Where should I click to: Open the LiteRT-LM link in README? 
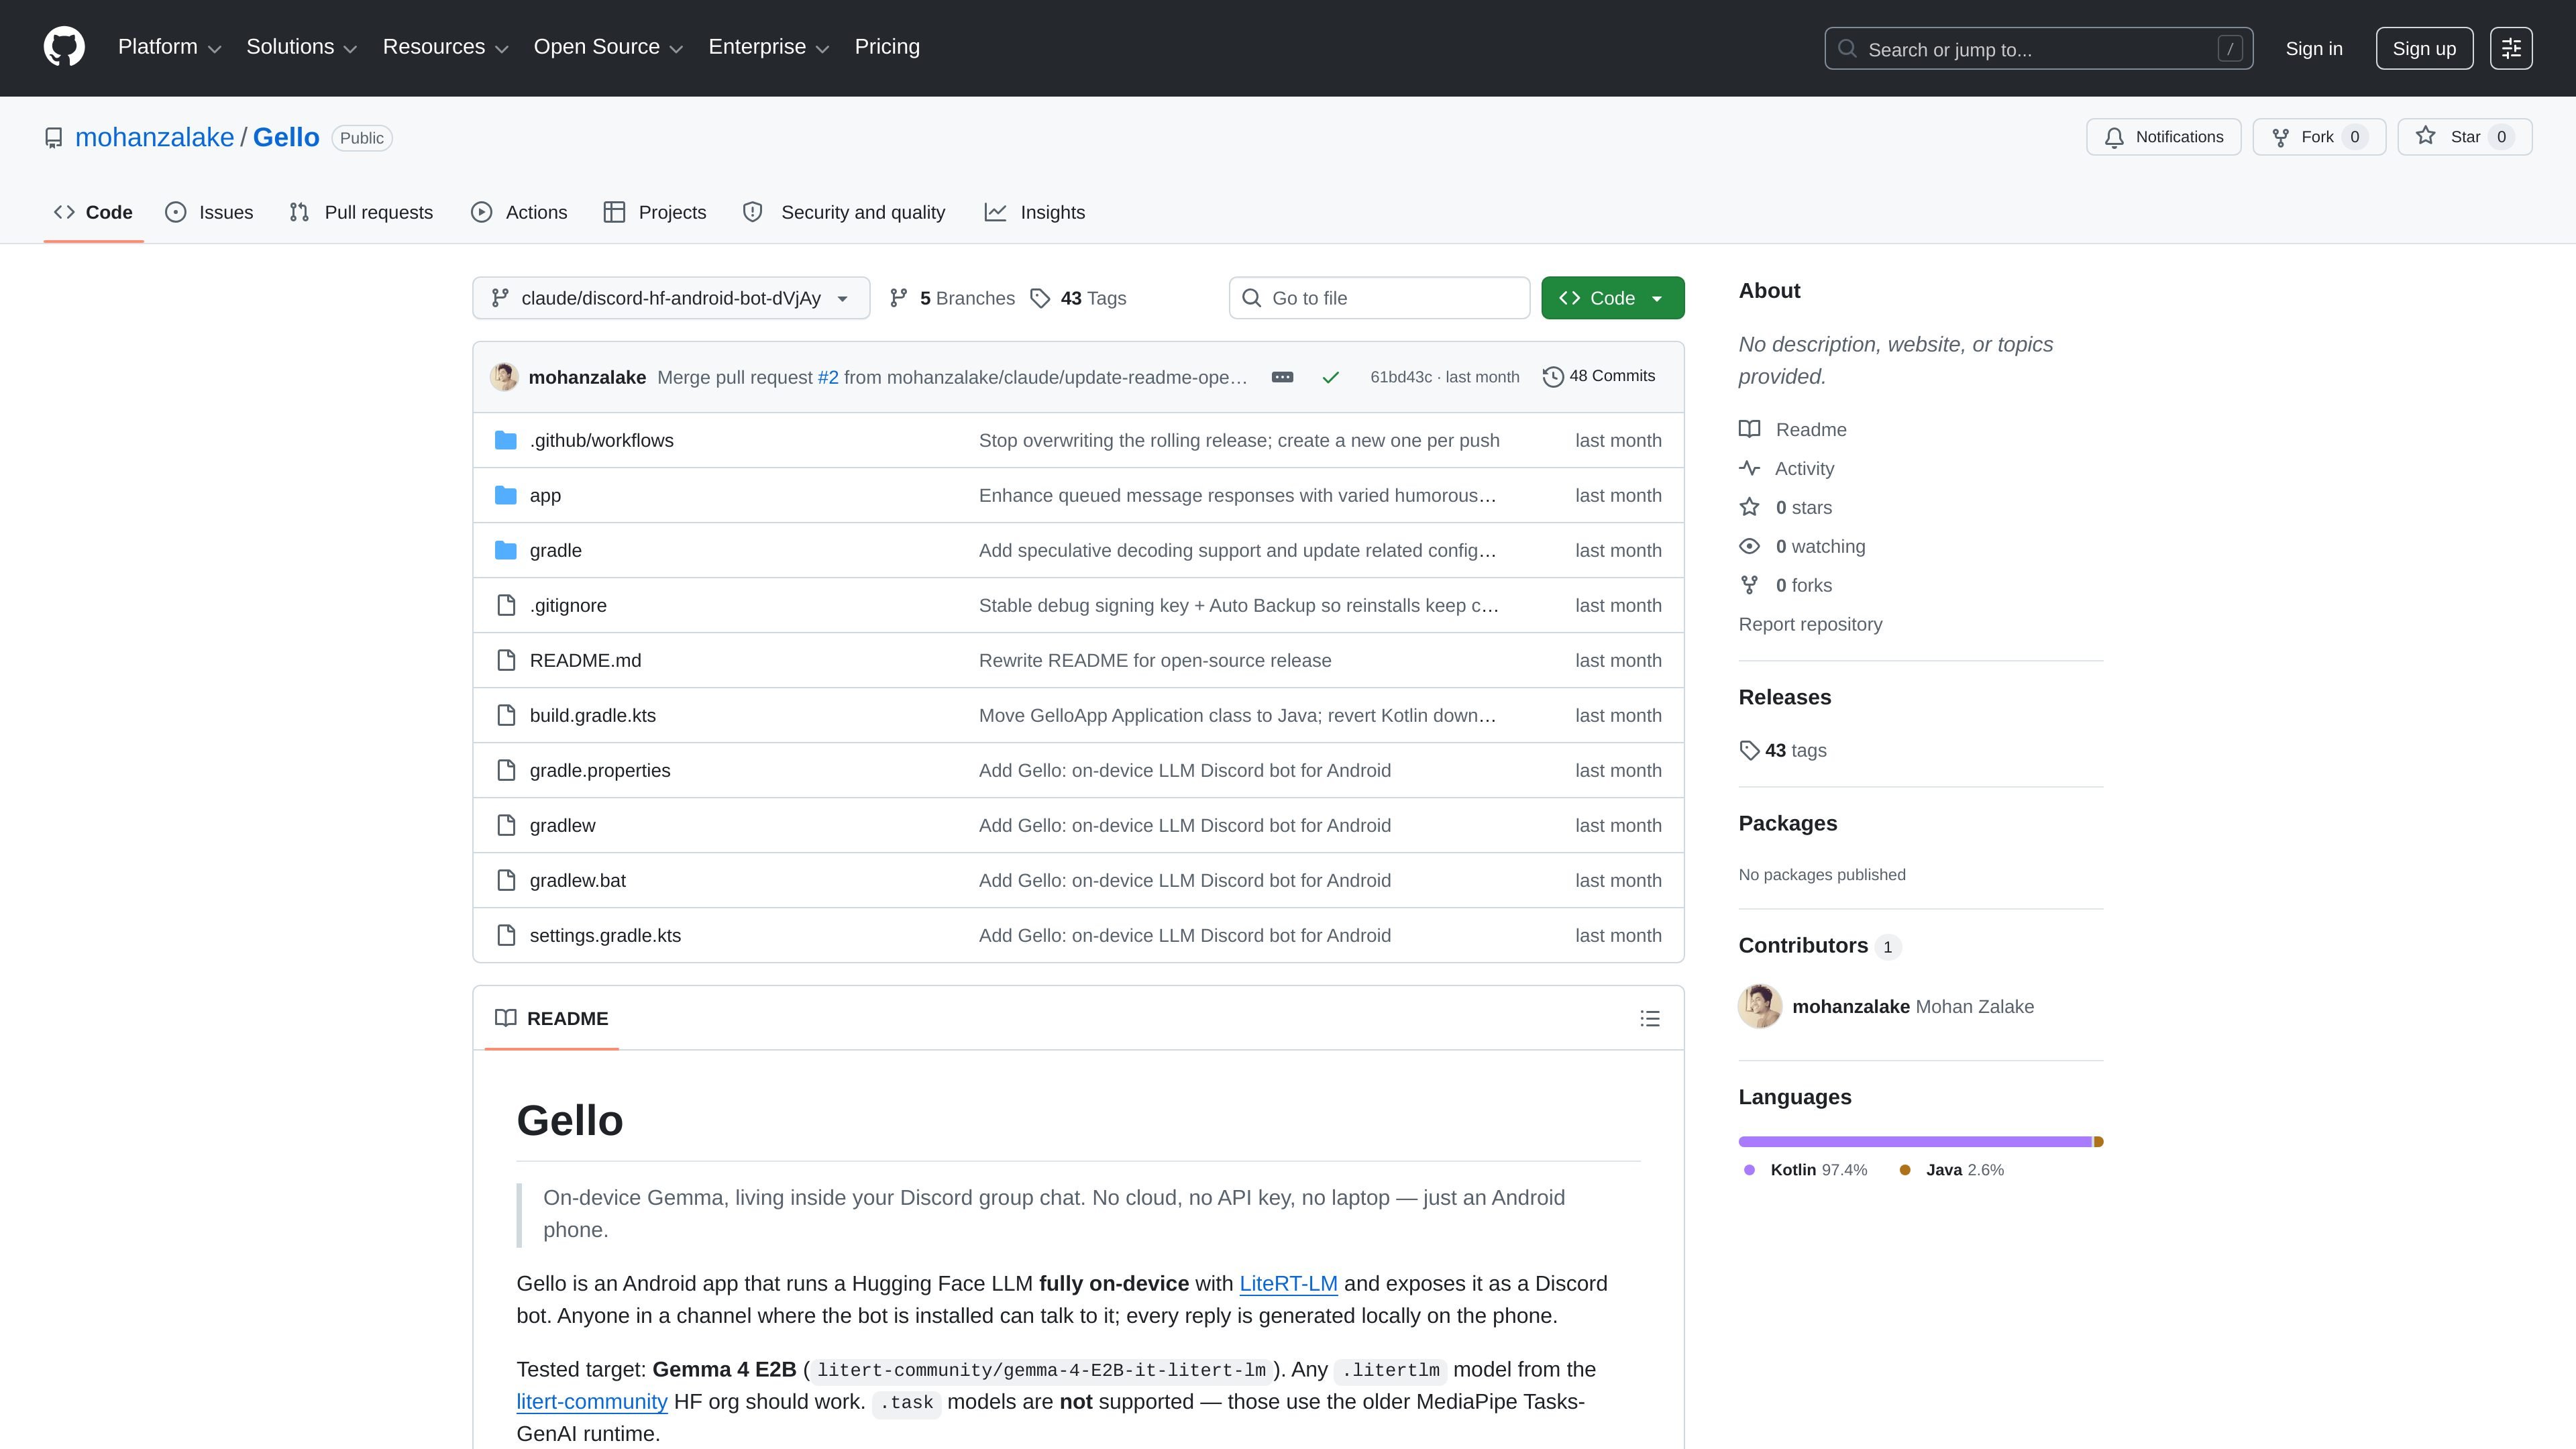pyautogui.click(x=1288, y=1283)
